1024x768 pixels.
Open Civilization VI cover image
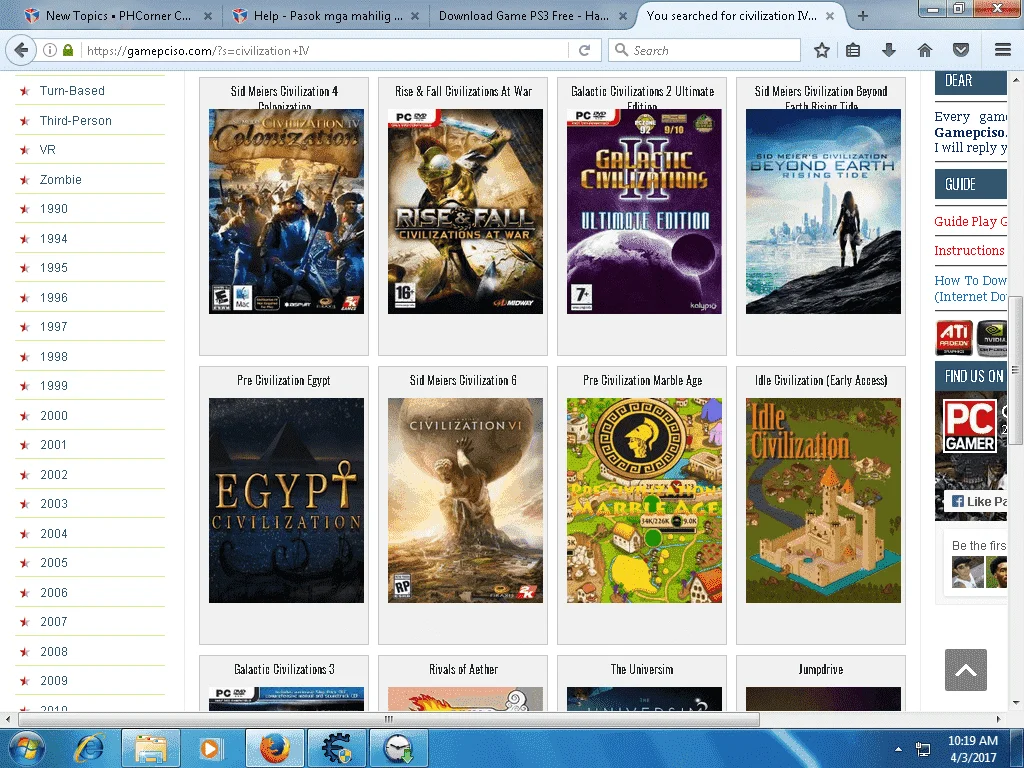click(x=465, y=500)
